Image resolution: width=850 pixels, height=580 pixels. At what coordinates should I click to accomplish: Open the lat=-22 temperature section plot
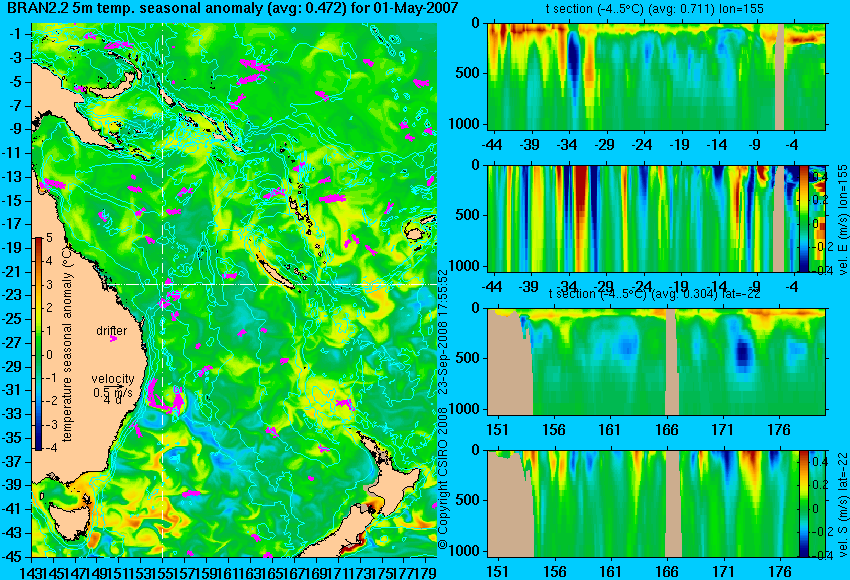pos(656,362)
